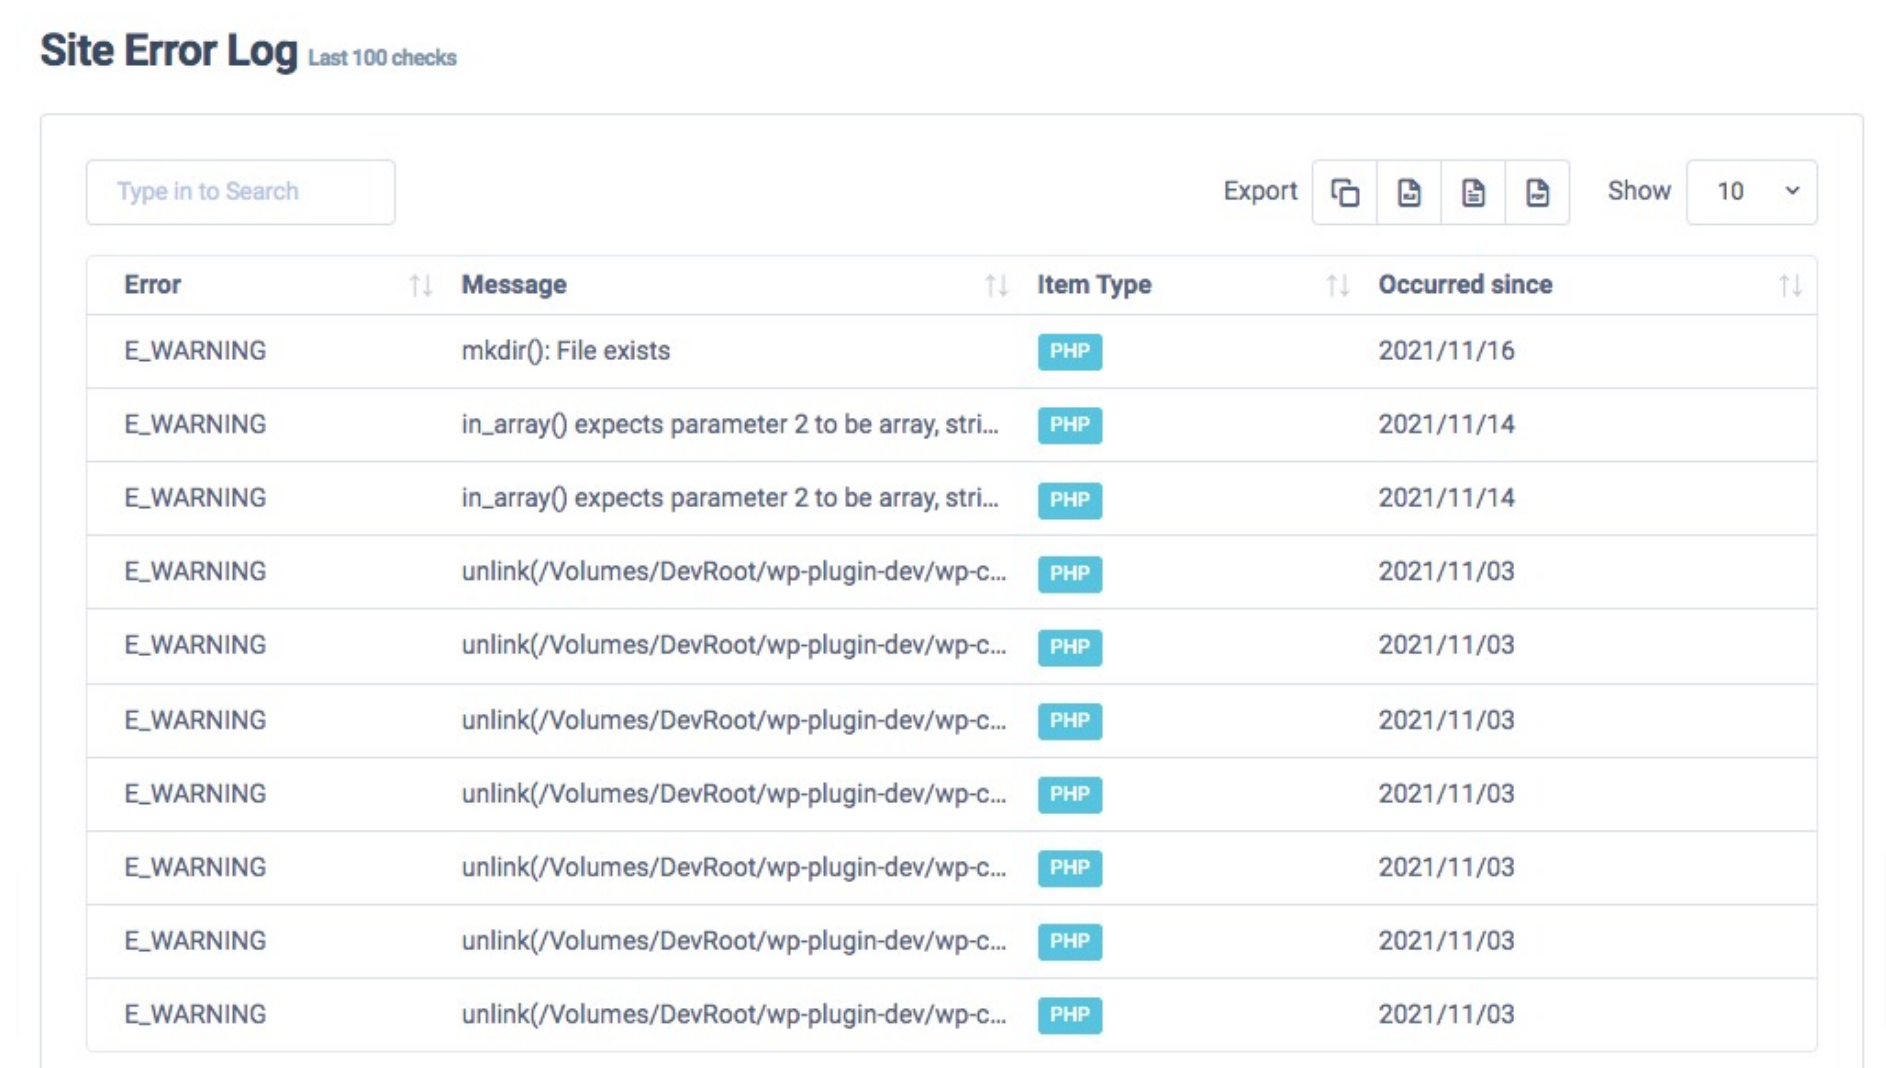This screenshot has width=1886, height=1068.
Task: Click the Occurred since column header
Action: pyautogui.click(x=1465, y=285)
